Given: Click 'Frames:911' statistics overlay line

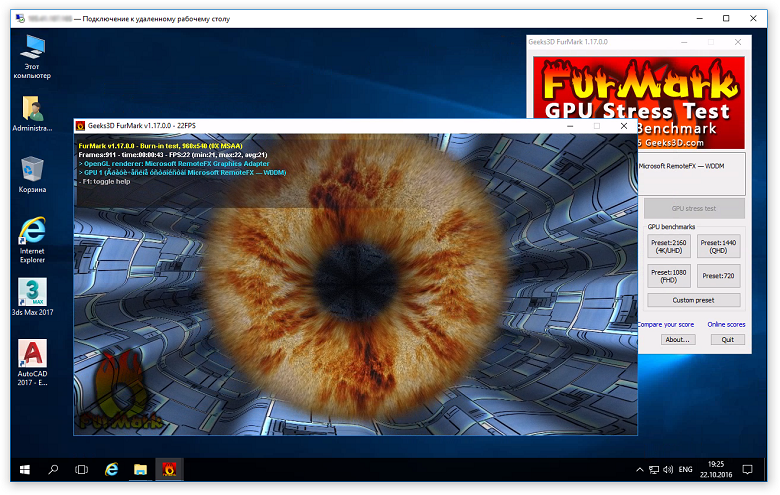Looking at the screenshot, I should point(173,155).
